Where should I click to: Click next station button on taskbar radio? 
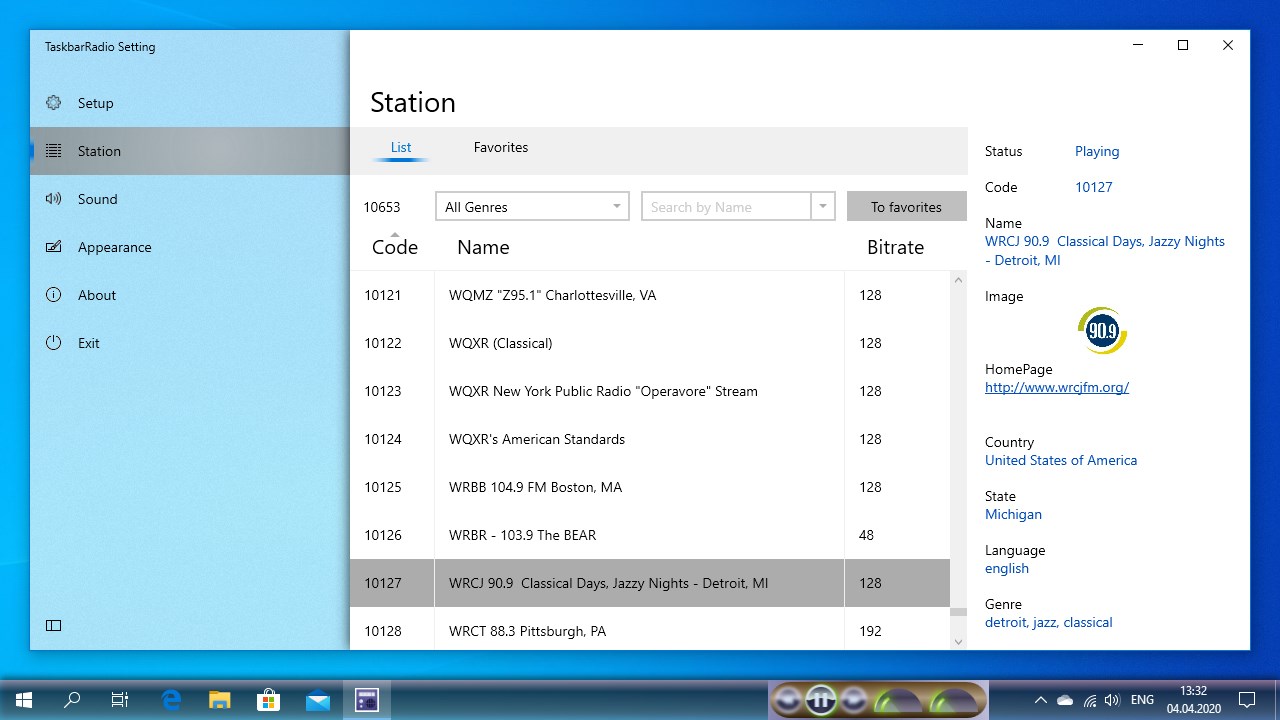coord(853,700)
